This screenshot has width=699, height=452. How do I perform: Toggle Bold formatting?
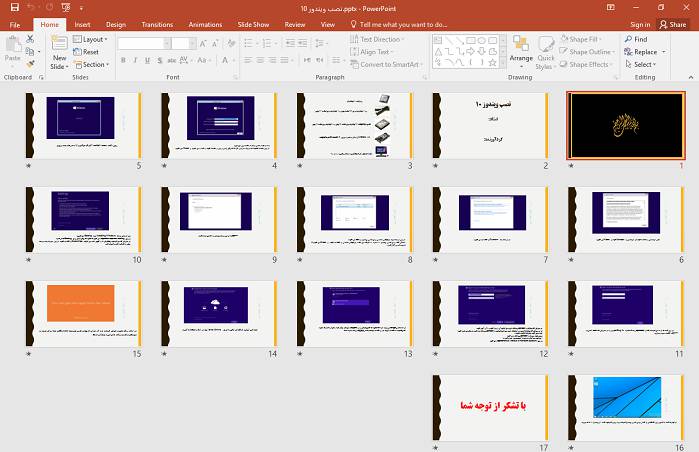123,60
